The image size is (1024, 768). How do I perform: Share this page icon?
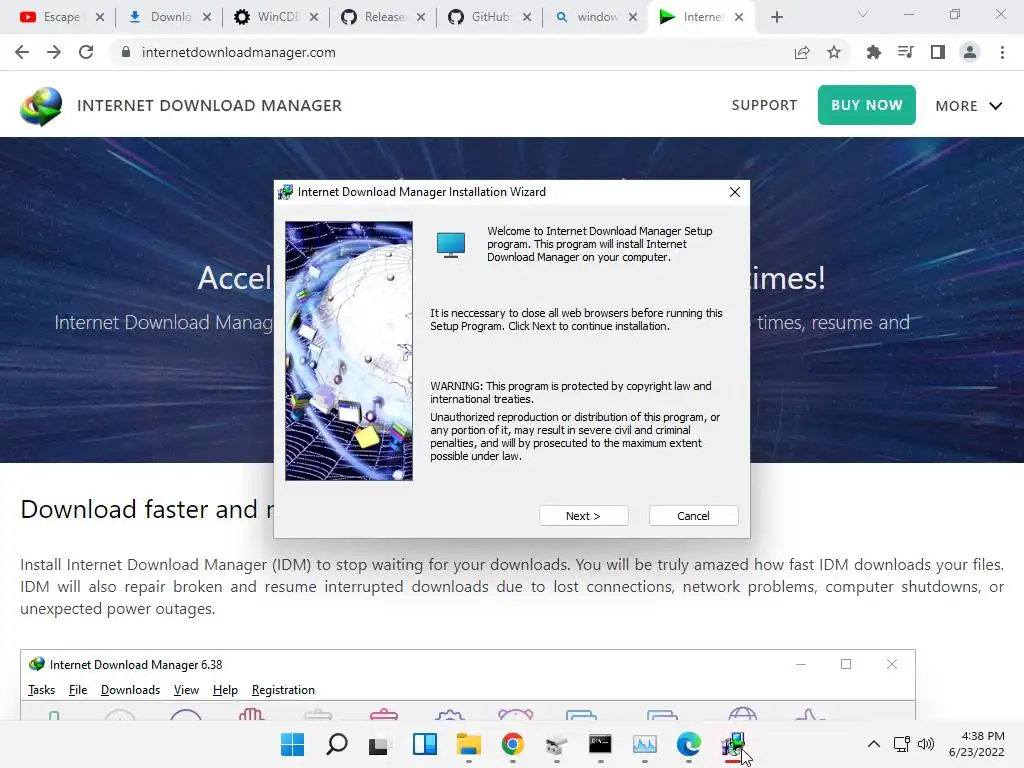[x=802, y=52]
